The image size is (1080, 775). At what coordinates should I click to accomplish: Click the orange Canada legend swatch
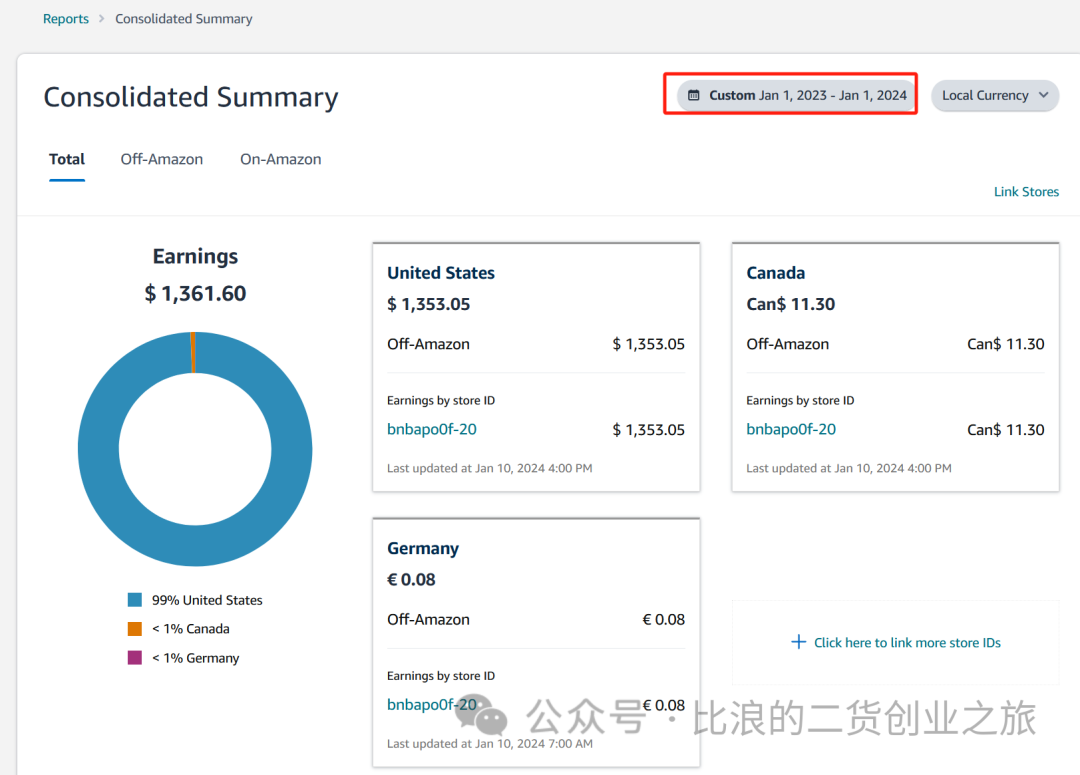click(x=135, y=628)
